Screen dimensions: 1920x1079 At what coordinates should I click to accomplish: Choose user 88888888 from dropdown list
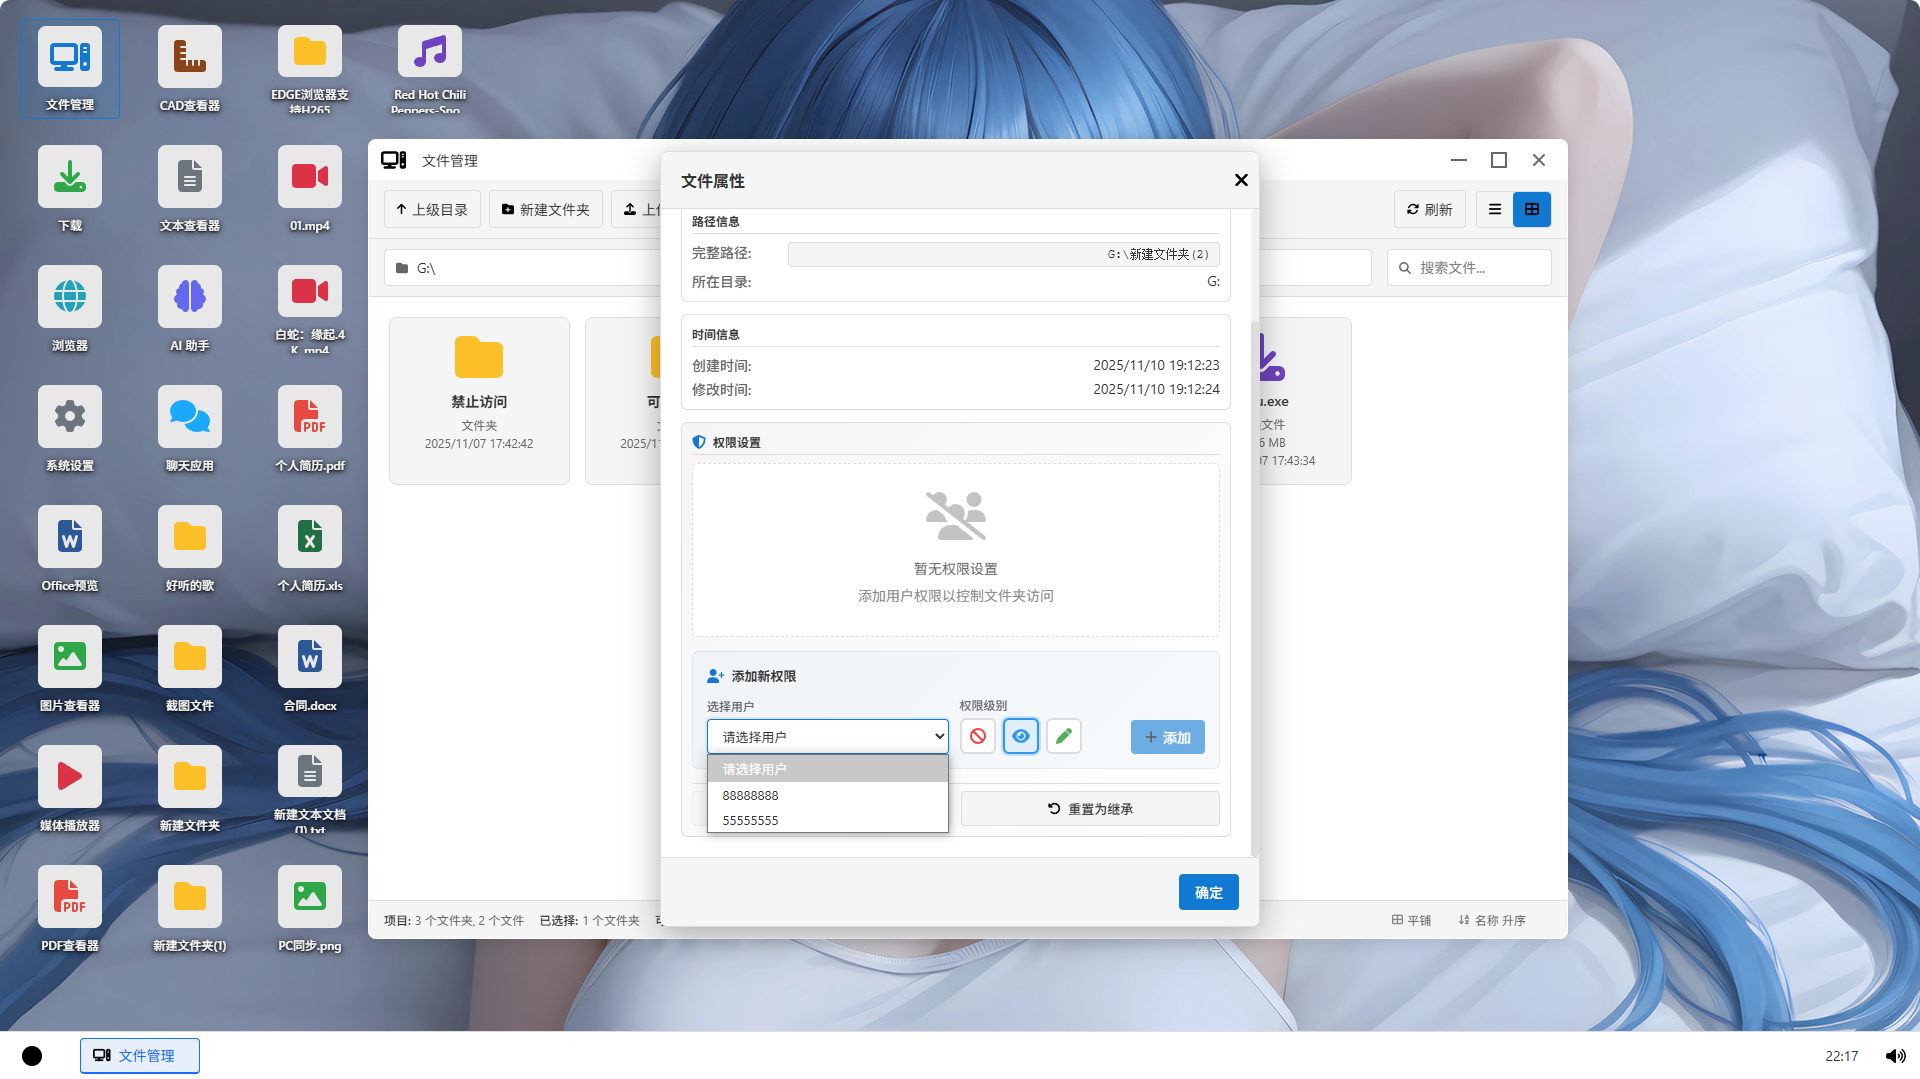click(828, 795)
